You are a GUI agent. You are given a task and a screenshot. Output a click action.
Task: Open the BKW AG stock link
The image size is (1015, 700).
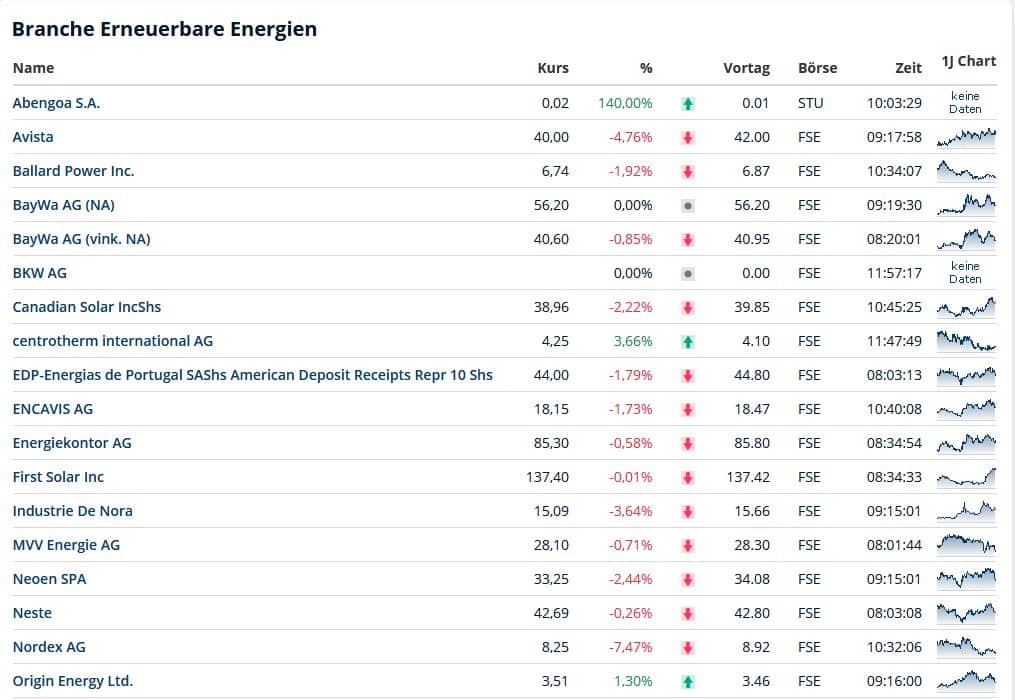pyautogui.click(x=39, y=273)
